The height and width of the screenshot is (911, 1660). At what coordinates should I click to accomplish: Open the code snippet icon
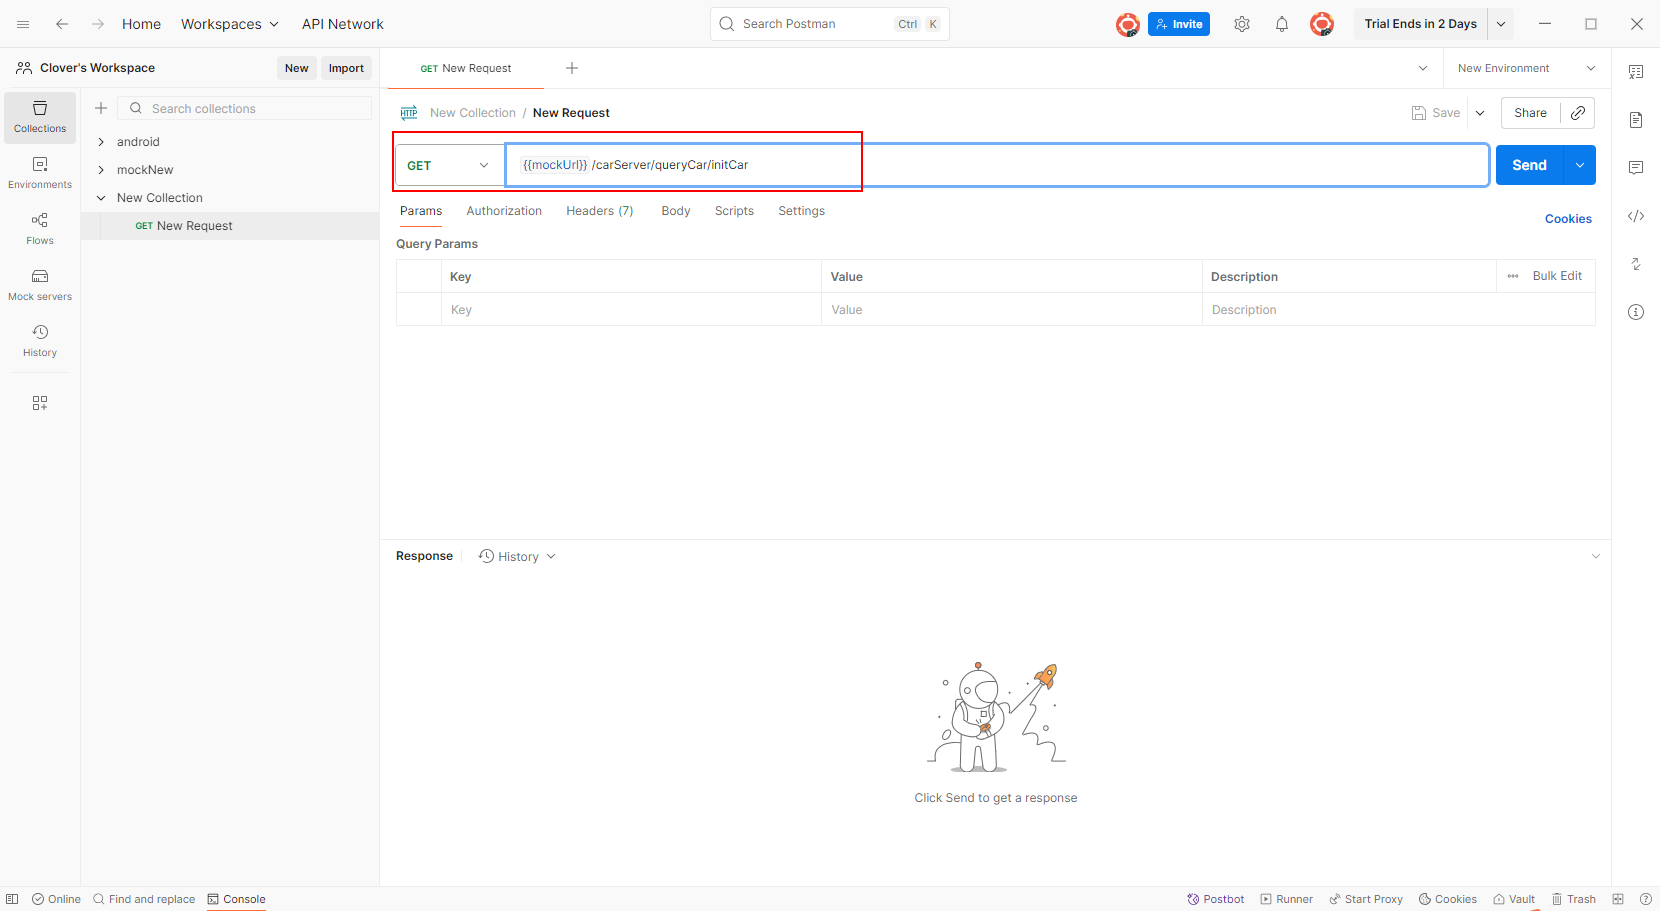pyautogui.click(x=1636, y=216)
